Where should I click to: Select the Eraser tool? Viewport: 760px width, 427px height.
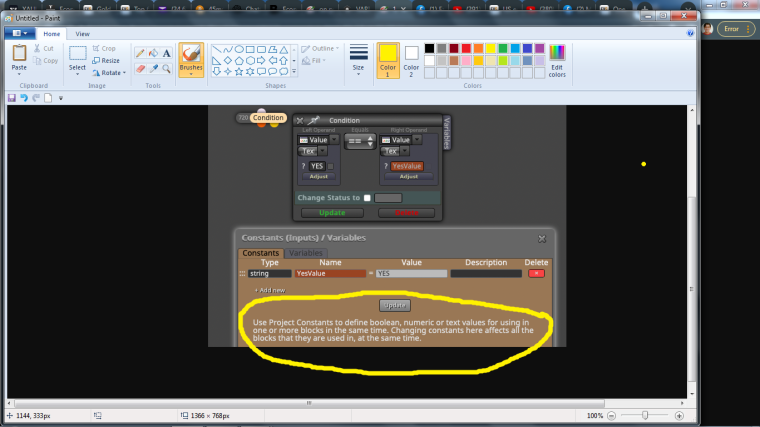(x=140, y=68)
